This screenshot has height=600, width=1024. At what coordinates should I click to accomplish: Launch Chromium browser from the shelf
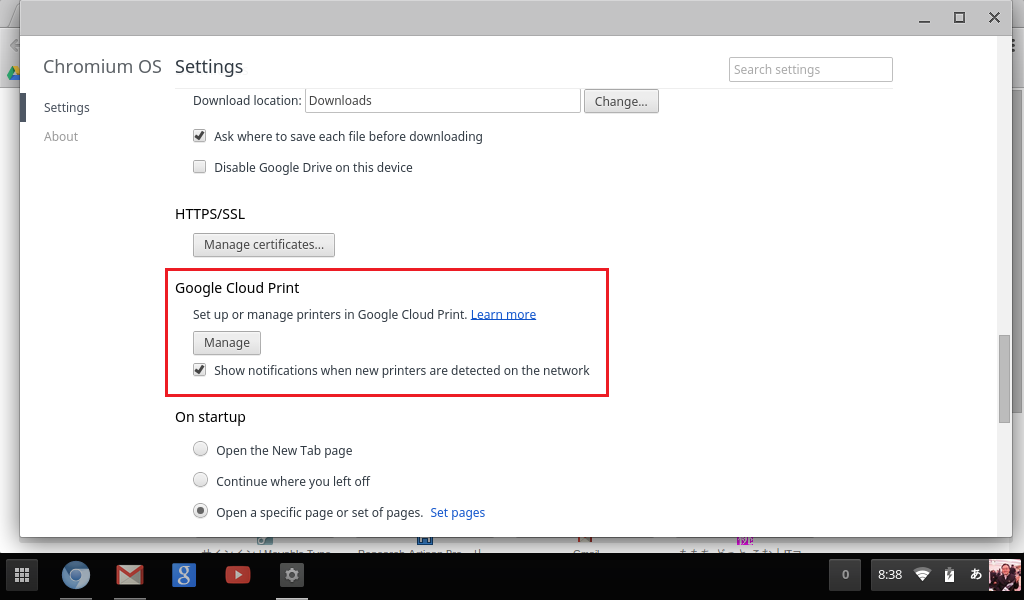coord(76,575)
